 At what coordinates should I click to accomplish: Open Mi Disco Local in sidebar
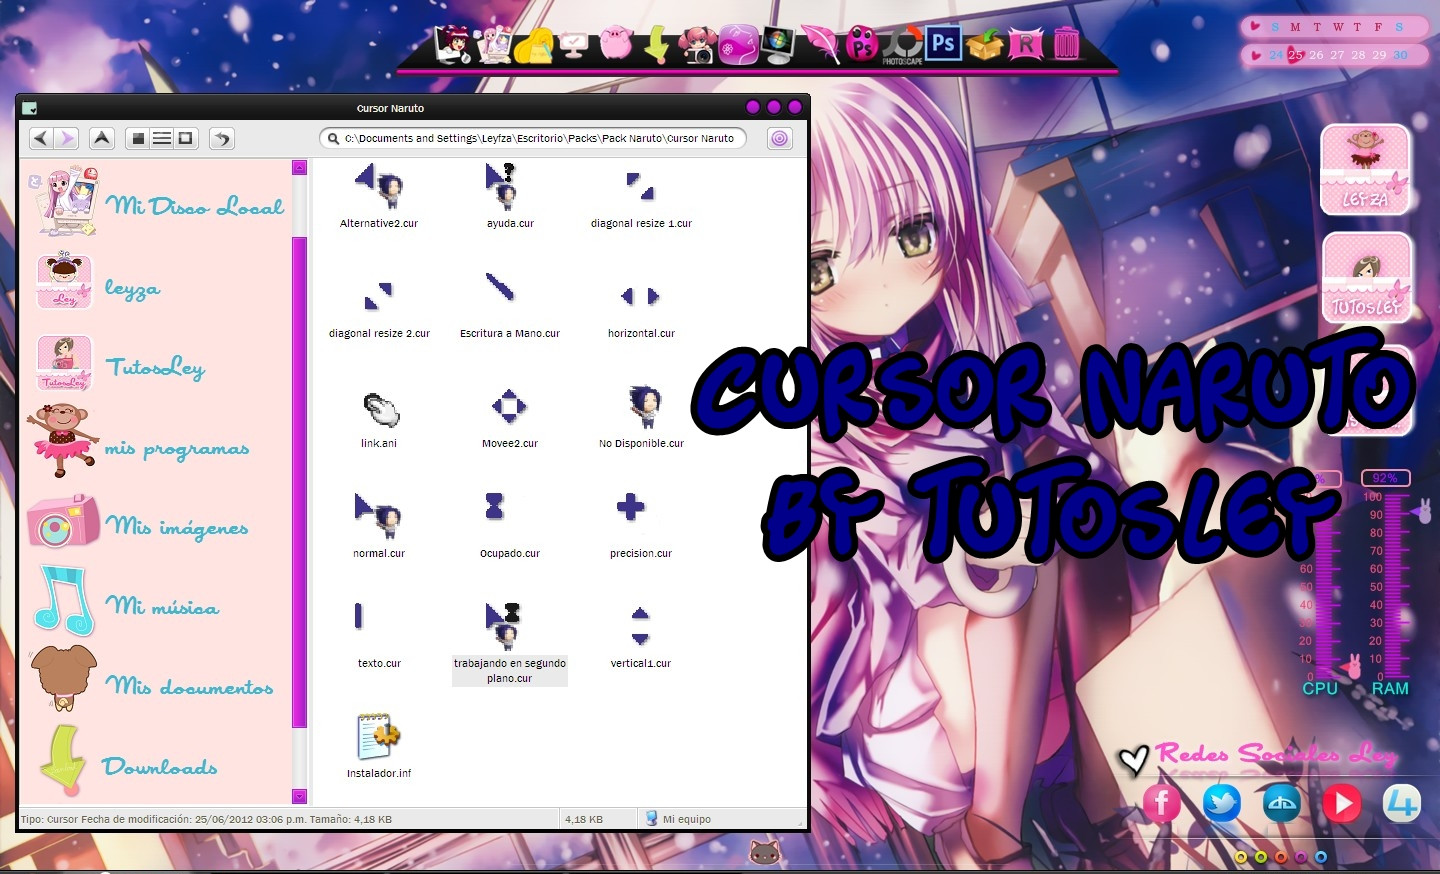[x=159, y=204]
